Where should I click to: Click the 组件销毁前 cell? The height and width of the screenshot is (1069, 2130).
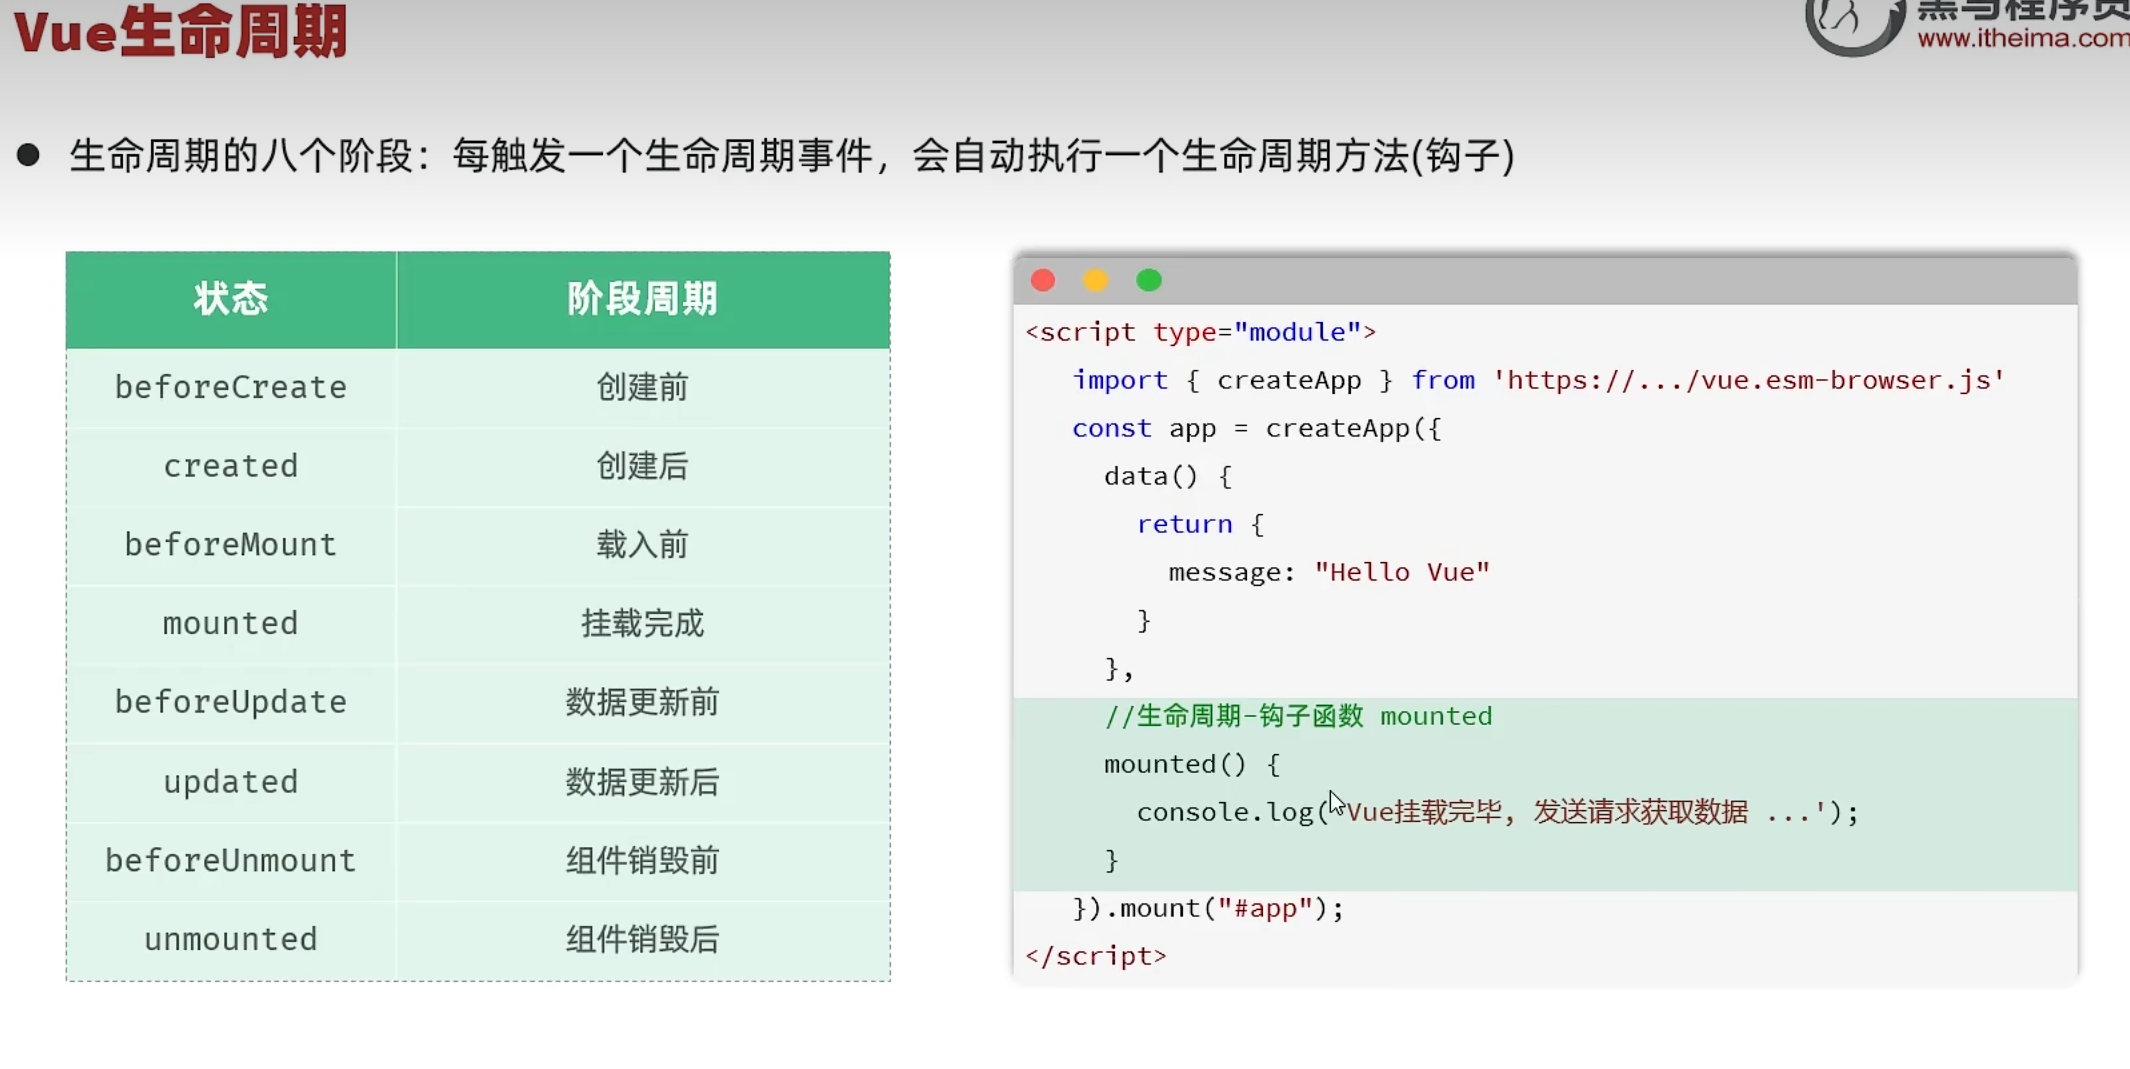(643, 861)
